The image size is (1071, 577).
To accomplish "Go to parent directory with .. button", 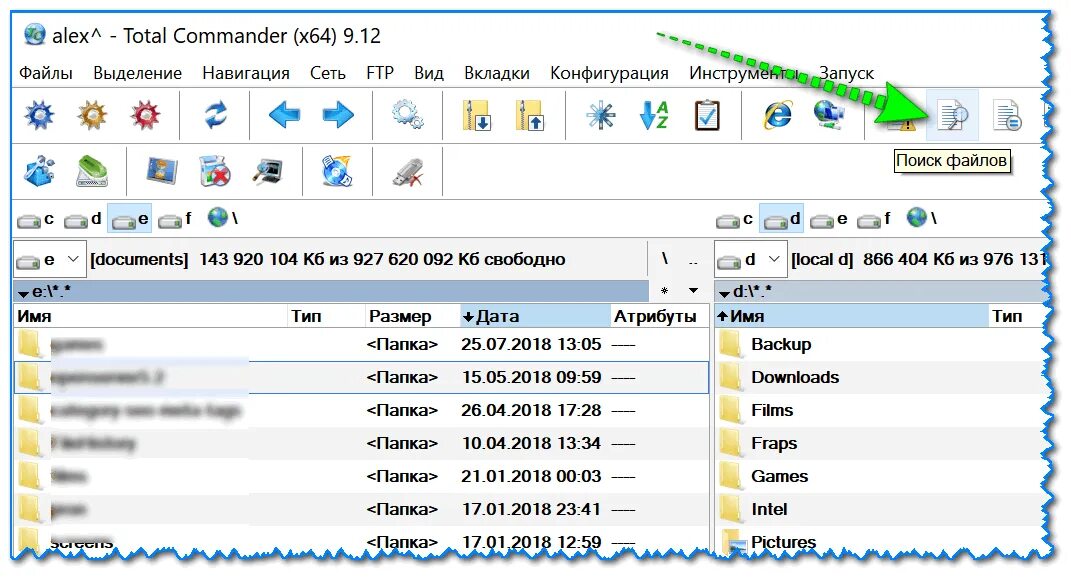I will [693, 260].
